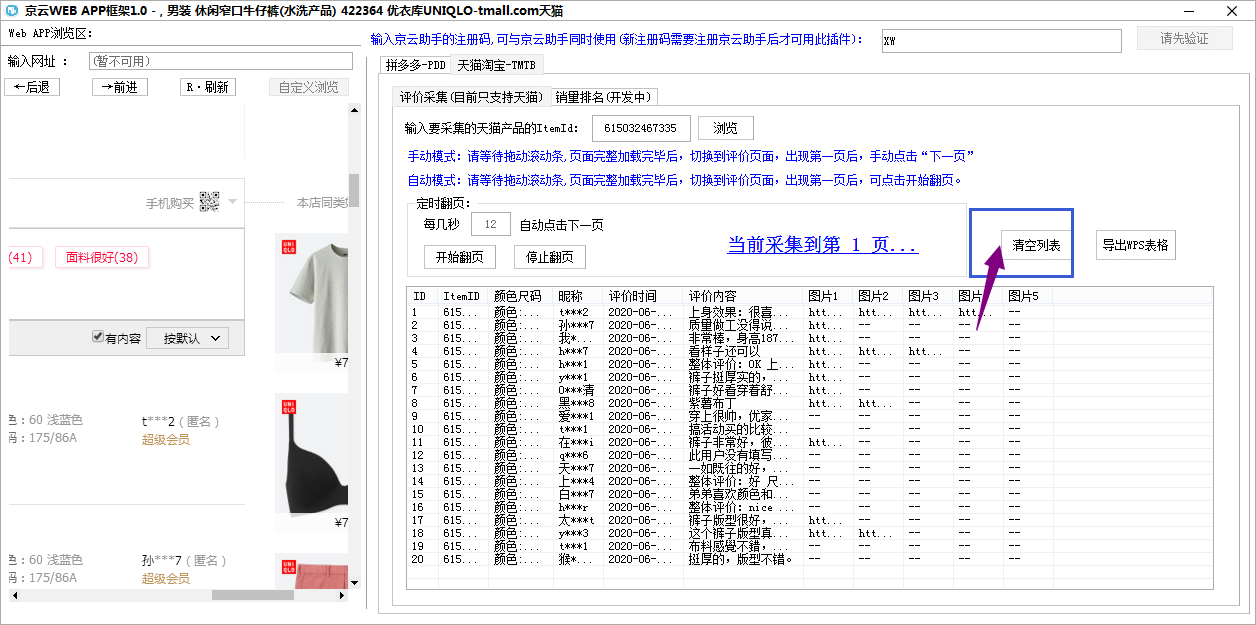The height and width of the screenshot is (625, 1256).
Task: Click the horizontal scrollbar left arrow
Action: pyautogui.click(x=14, y=594)
